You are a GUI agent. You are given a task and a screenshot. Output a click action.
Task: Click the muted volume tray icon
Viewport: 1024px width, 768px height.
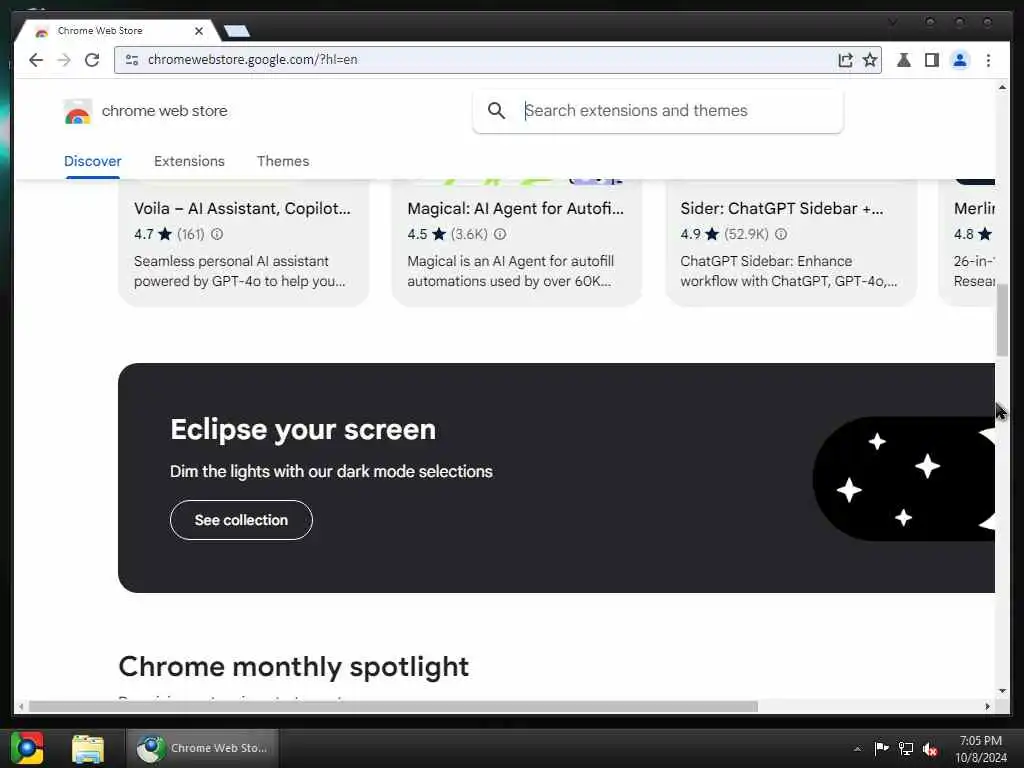[x=930, y=749]
